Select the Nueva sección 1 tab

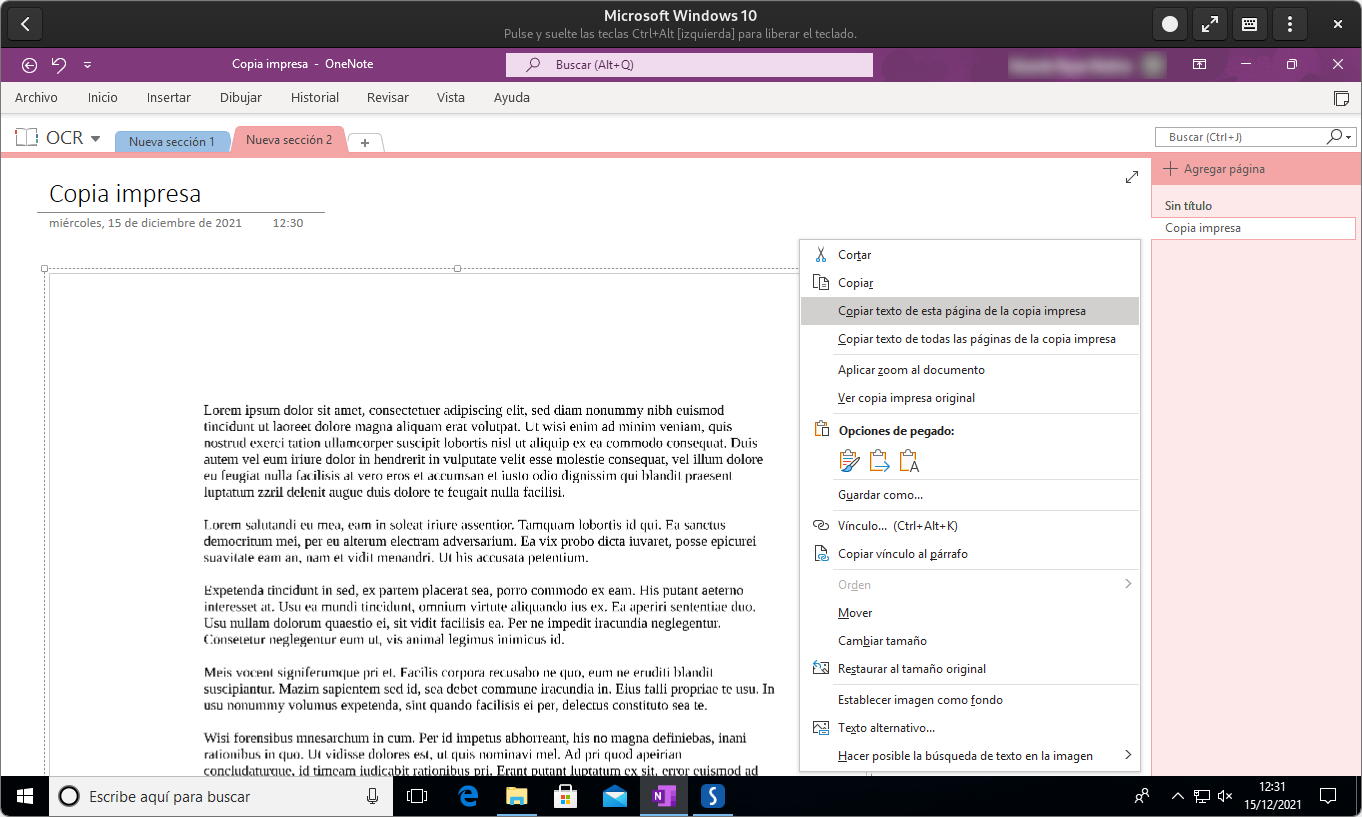(x=172, y=142)
